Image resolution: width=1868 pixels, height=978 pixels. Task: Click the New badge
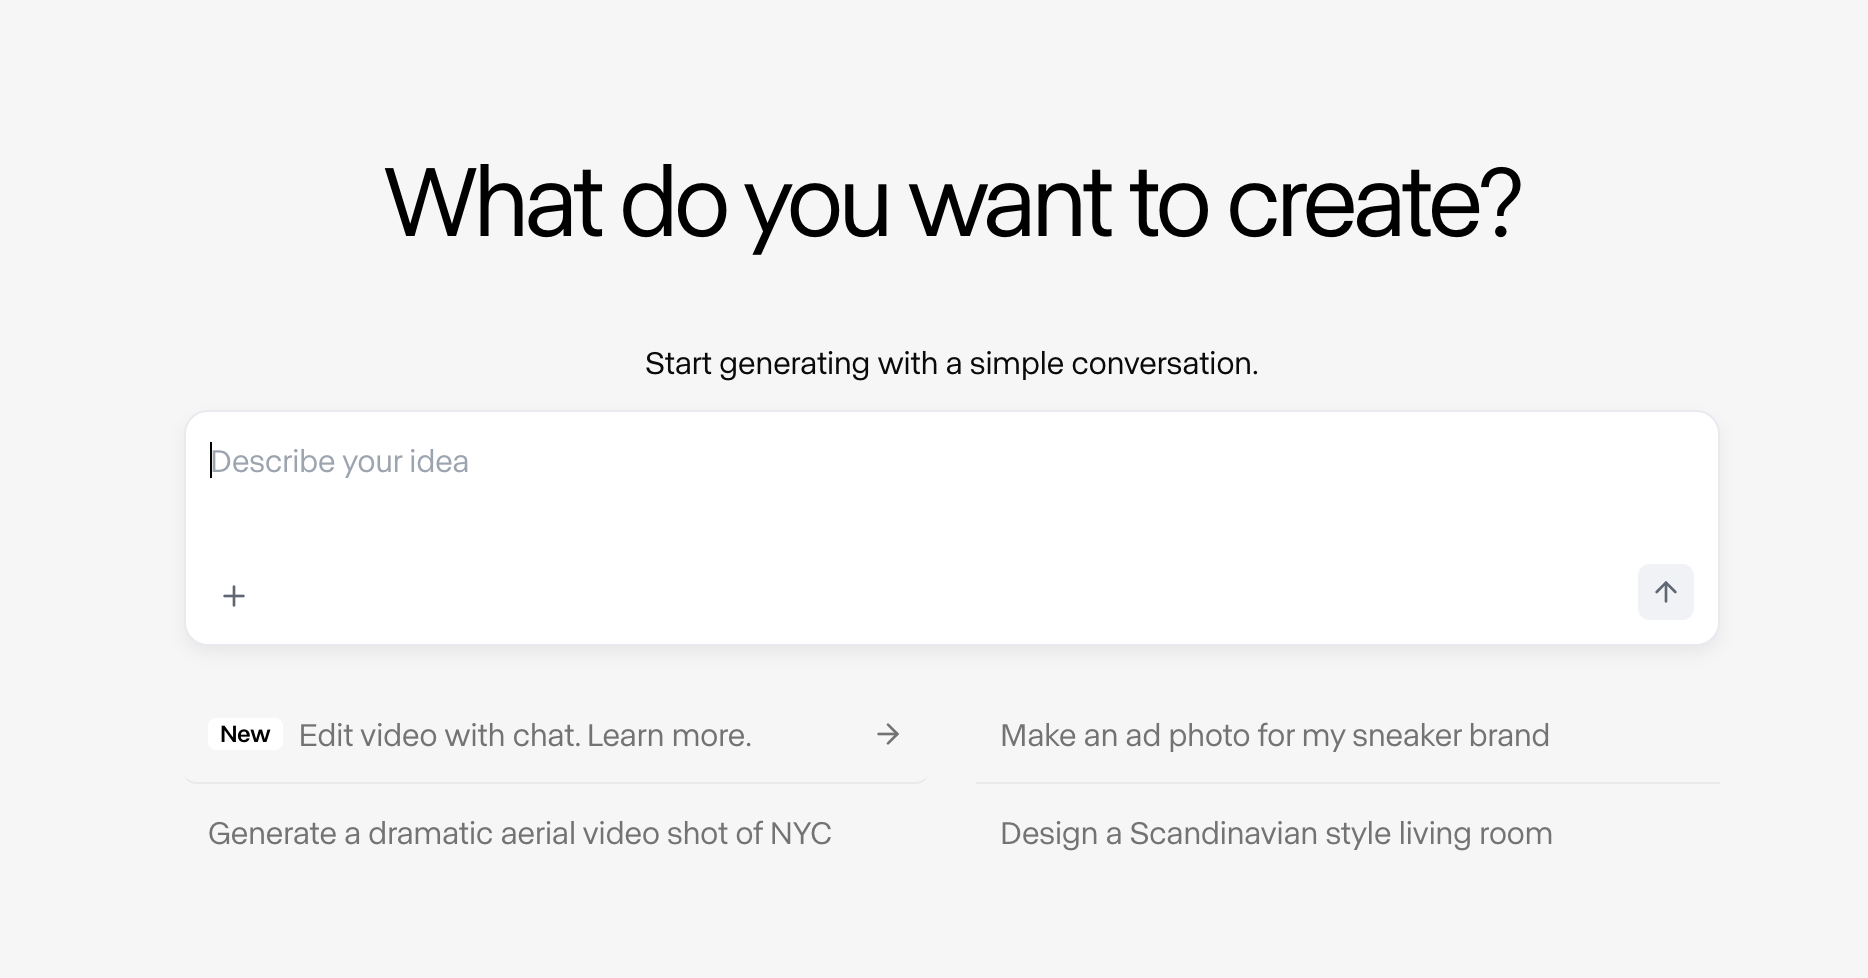click(x=245, y=735)
